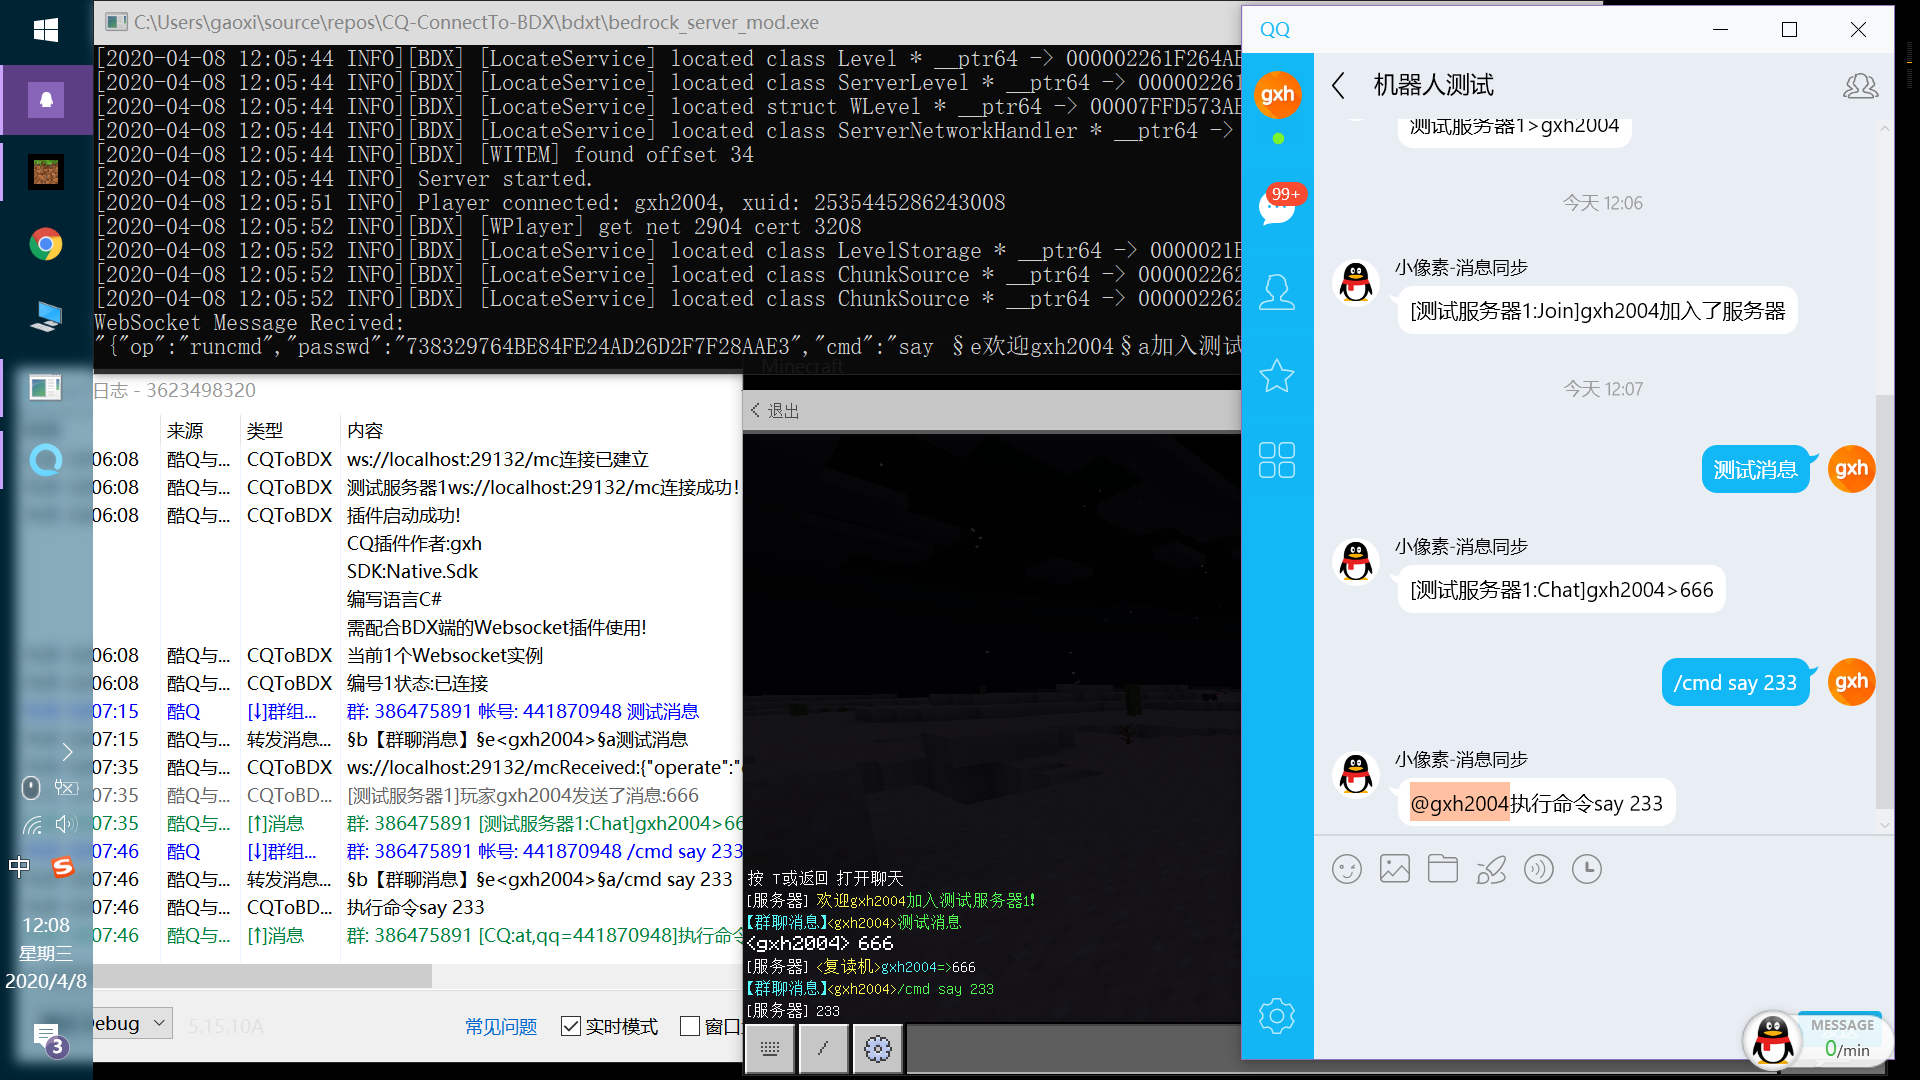Open the Debug log level dropdown
Image resolution: width=1920 pixels, height=1080 pixels.
tap(130, 1023)
